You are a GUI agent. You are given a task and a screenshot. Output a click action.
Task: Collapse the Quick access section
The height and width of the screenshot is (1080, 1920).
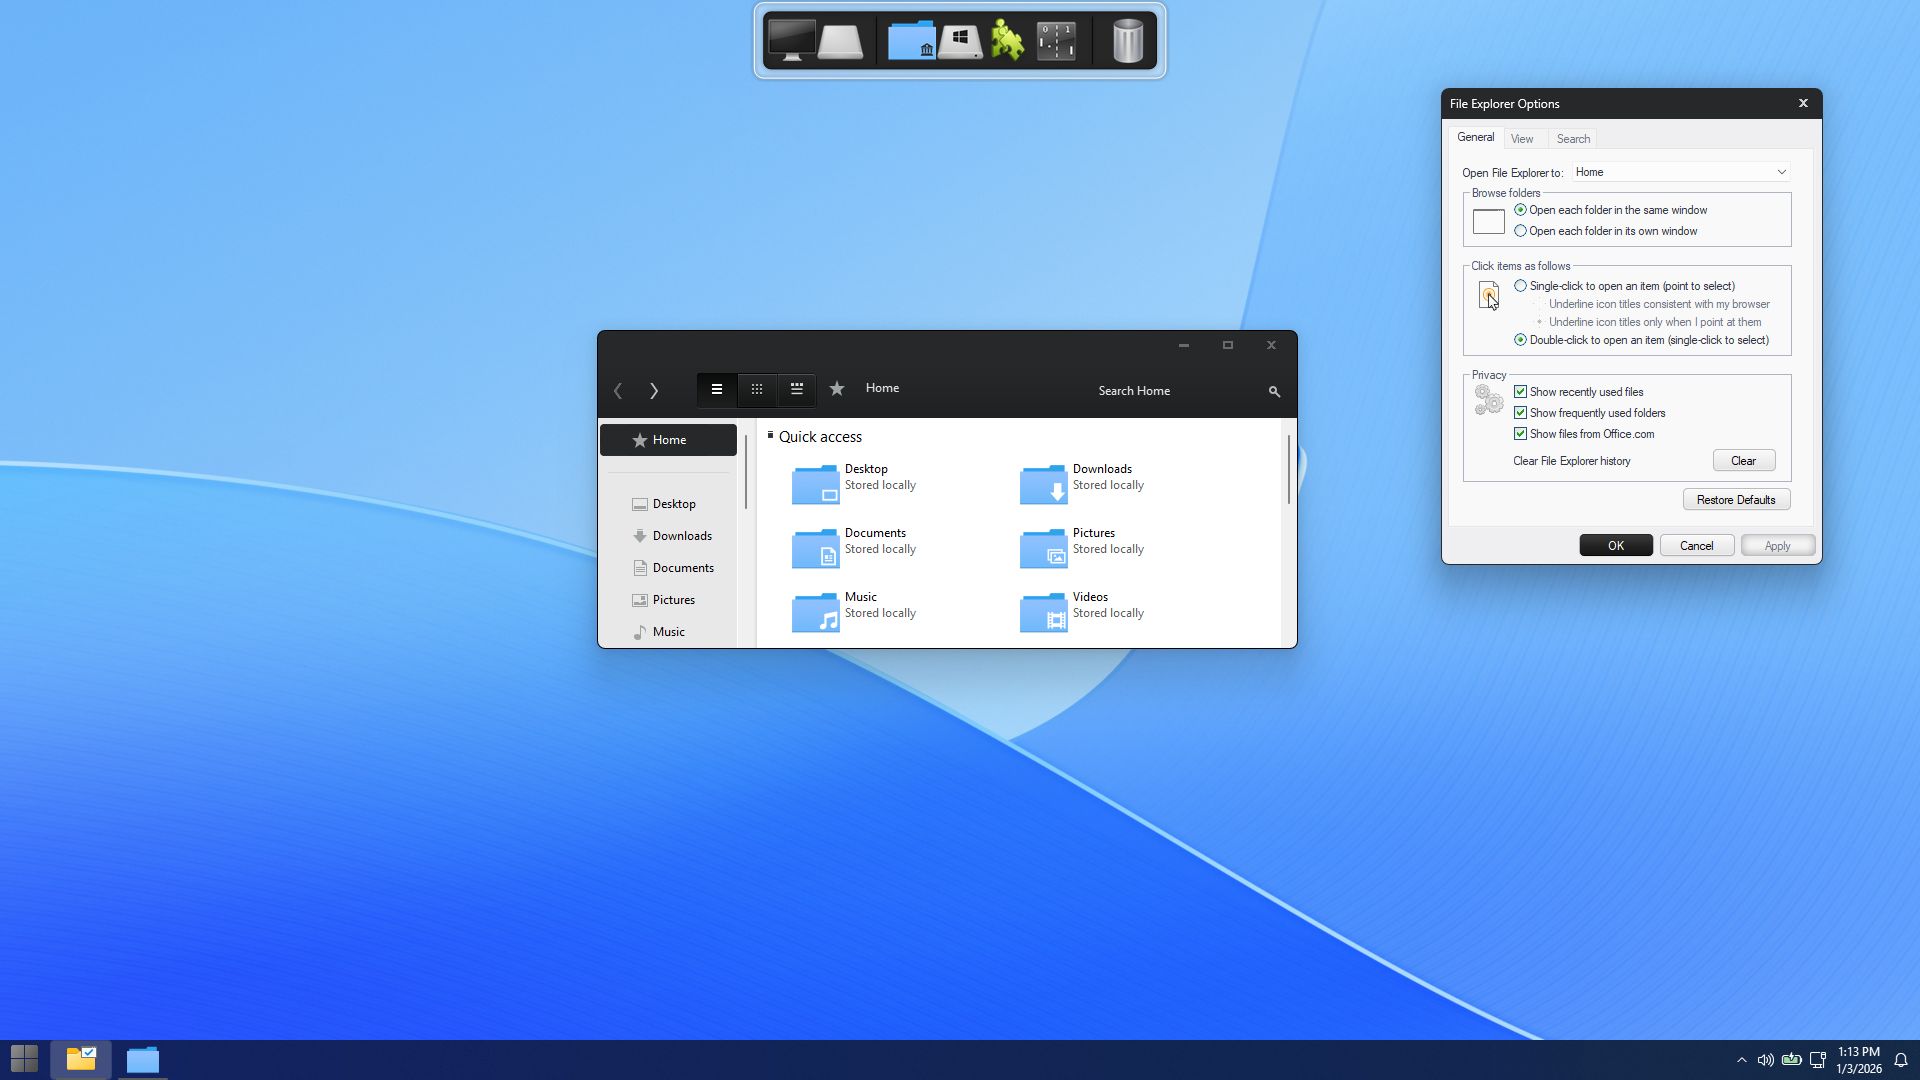[770, 436]
